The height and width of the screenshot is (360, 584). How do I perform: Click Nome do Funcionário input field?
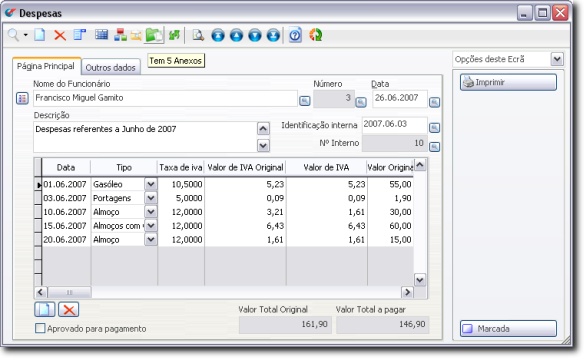coord(165,98)
